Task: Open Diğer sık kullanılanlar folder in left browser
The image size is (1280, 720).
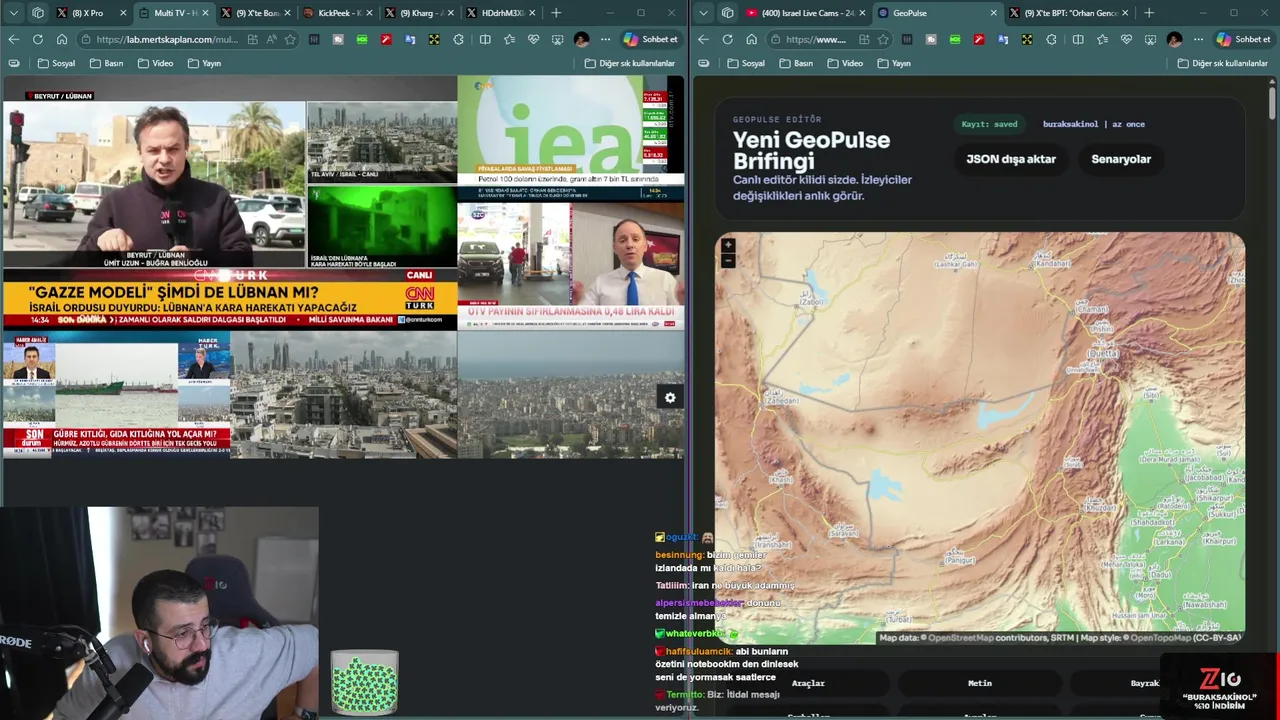Action: click(629, 63)
